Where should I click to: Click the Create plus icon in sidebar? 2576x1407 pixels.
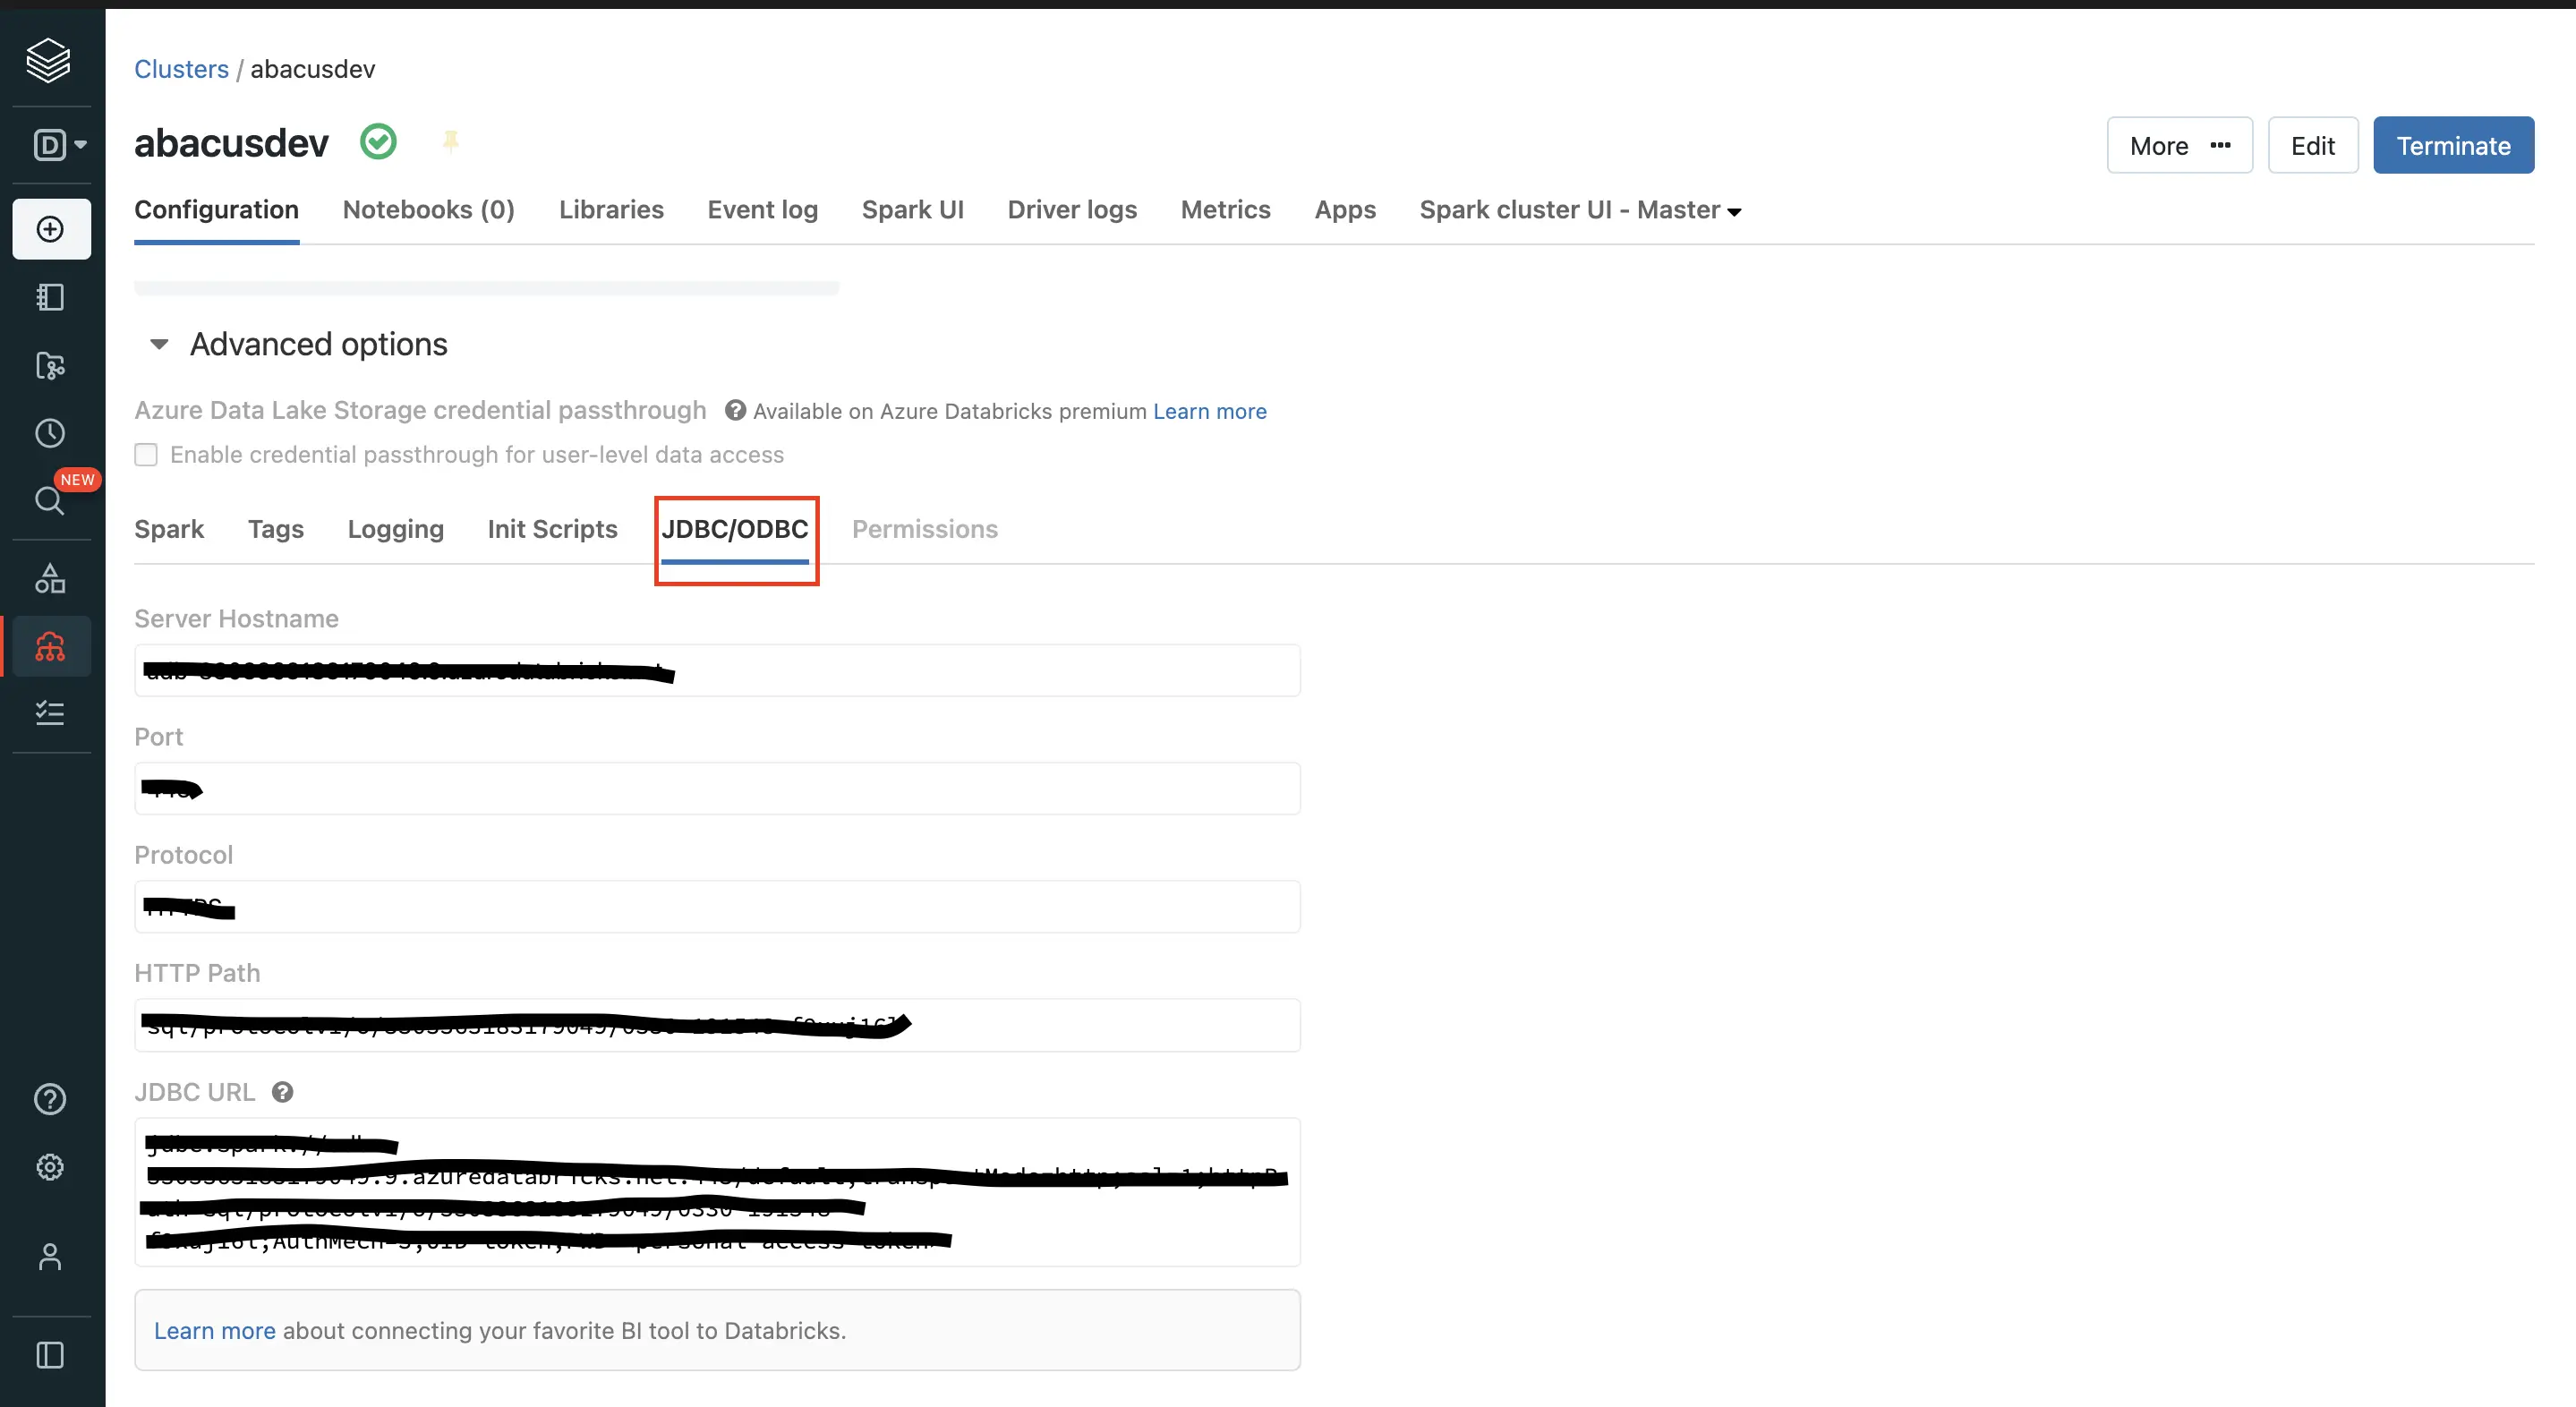click(49, 228)
